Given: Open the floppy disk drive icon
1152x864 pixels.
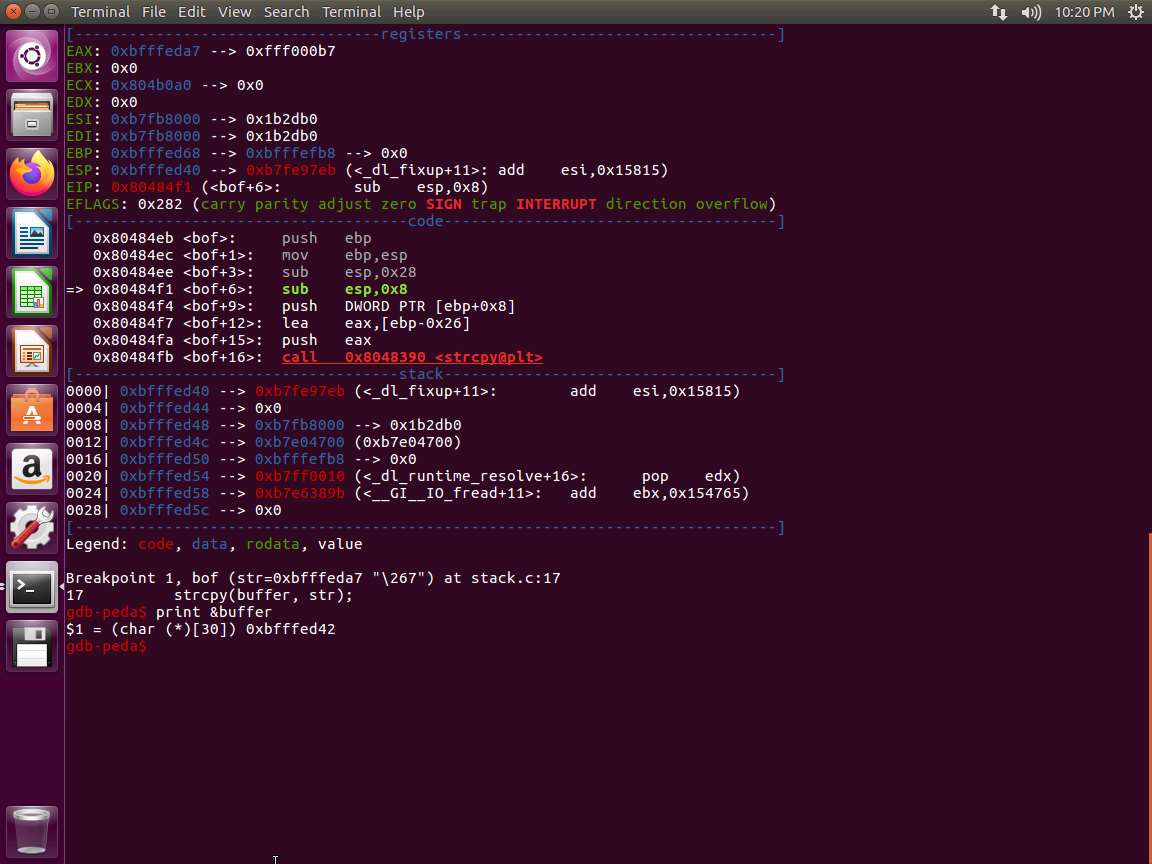Looking at the screenshot, I should [32, 646].
